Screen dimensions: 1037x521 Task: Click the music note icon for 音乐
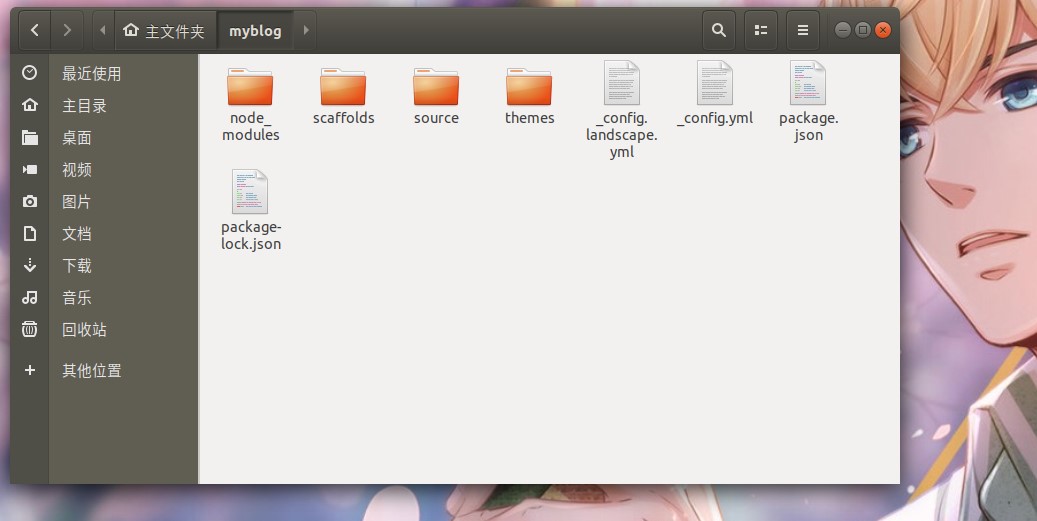coord(30,298)
